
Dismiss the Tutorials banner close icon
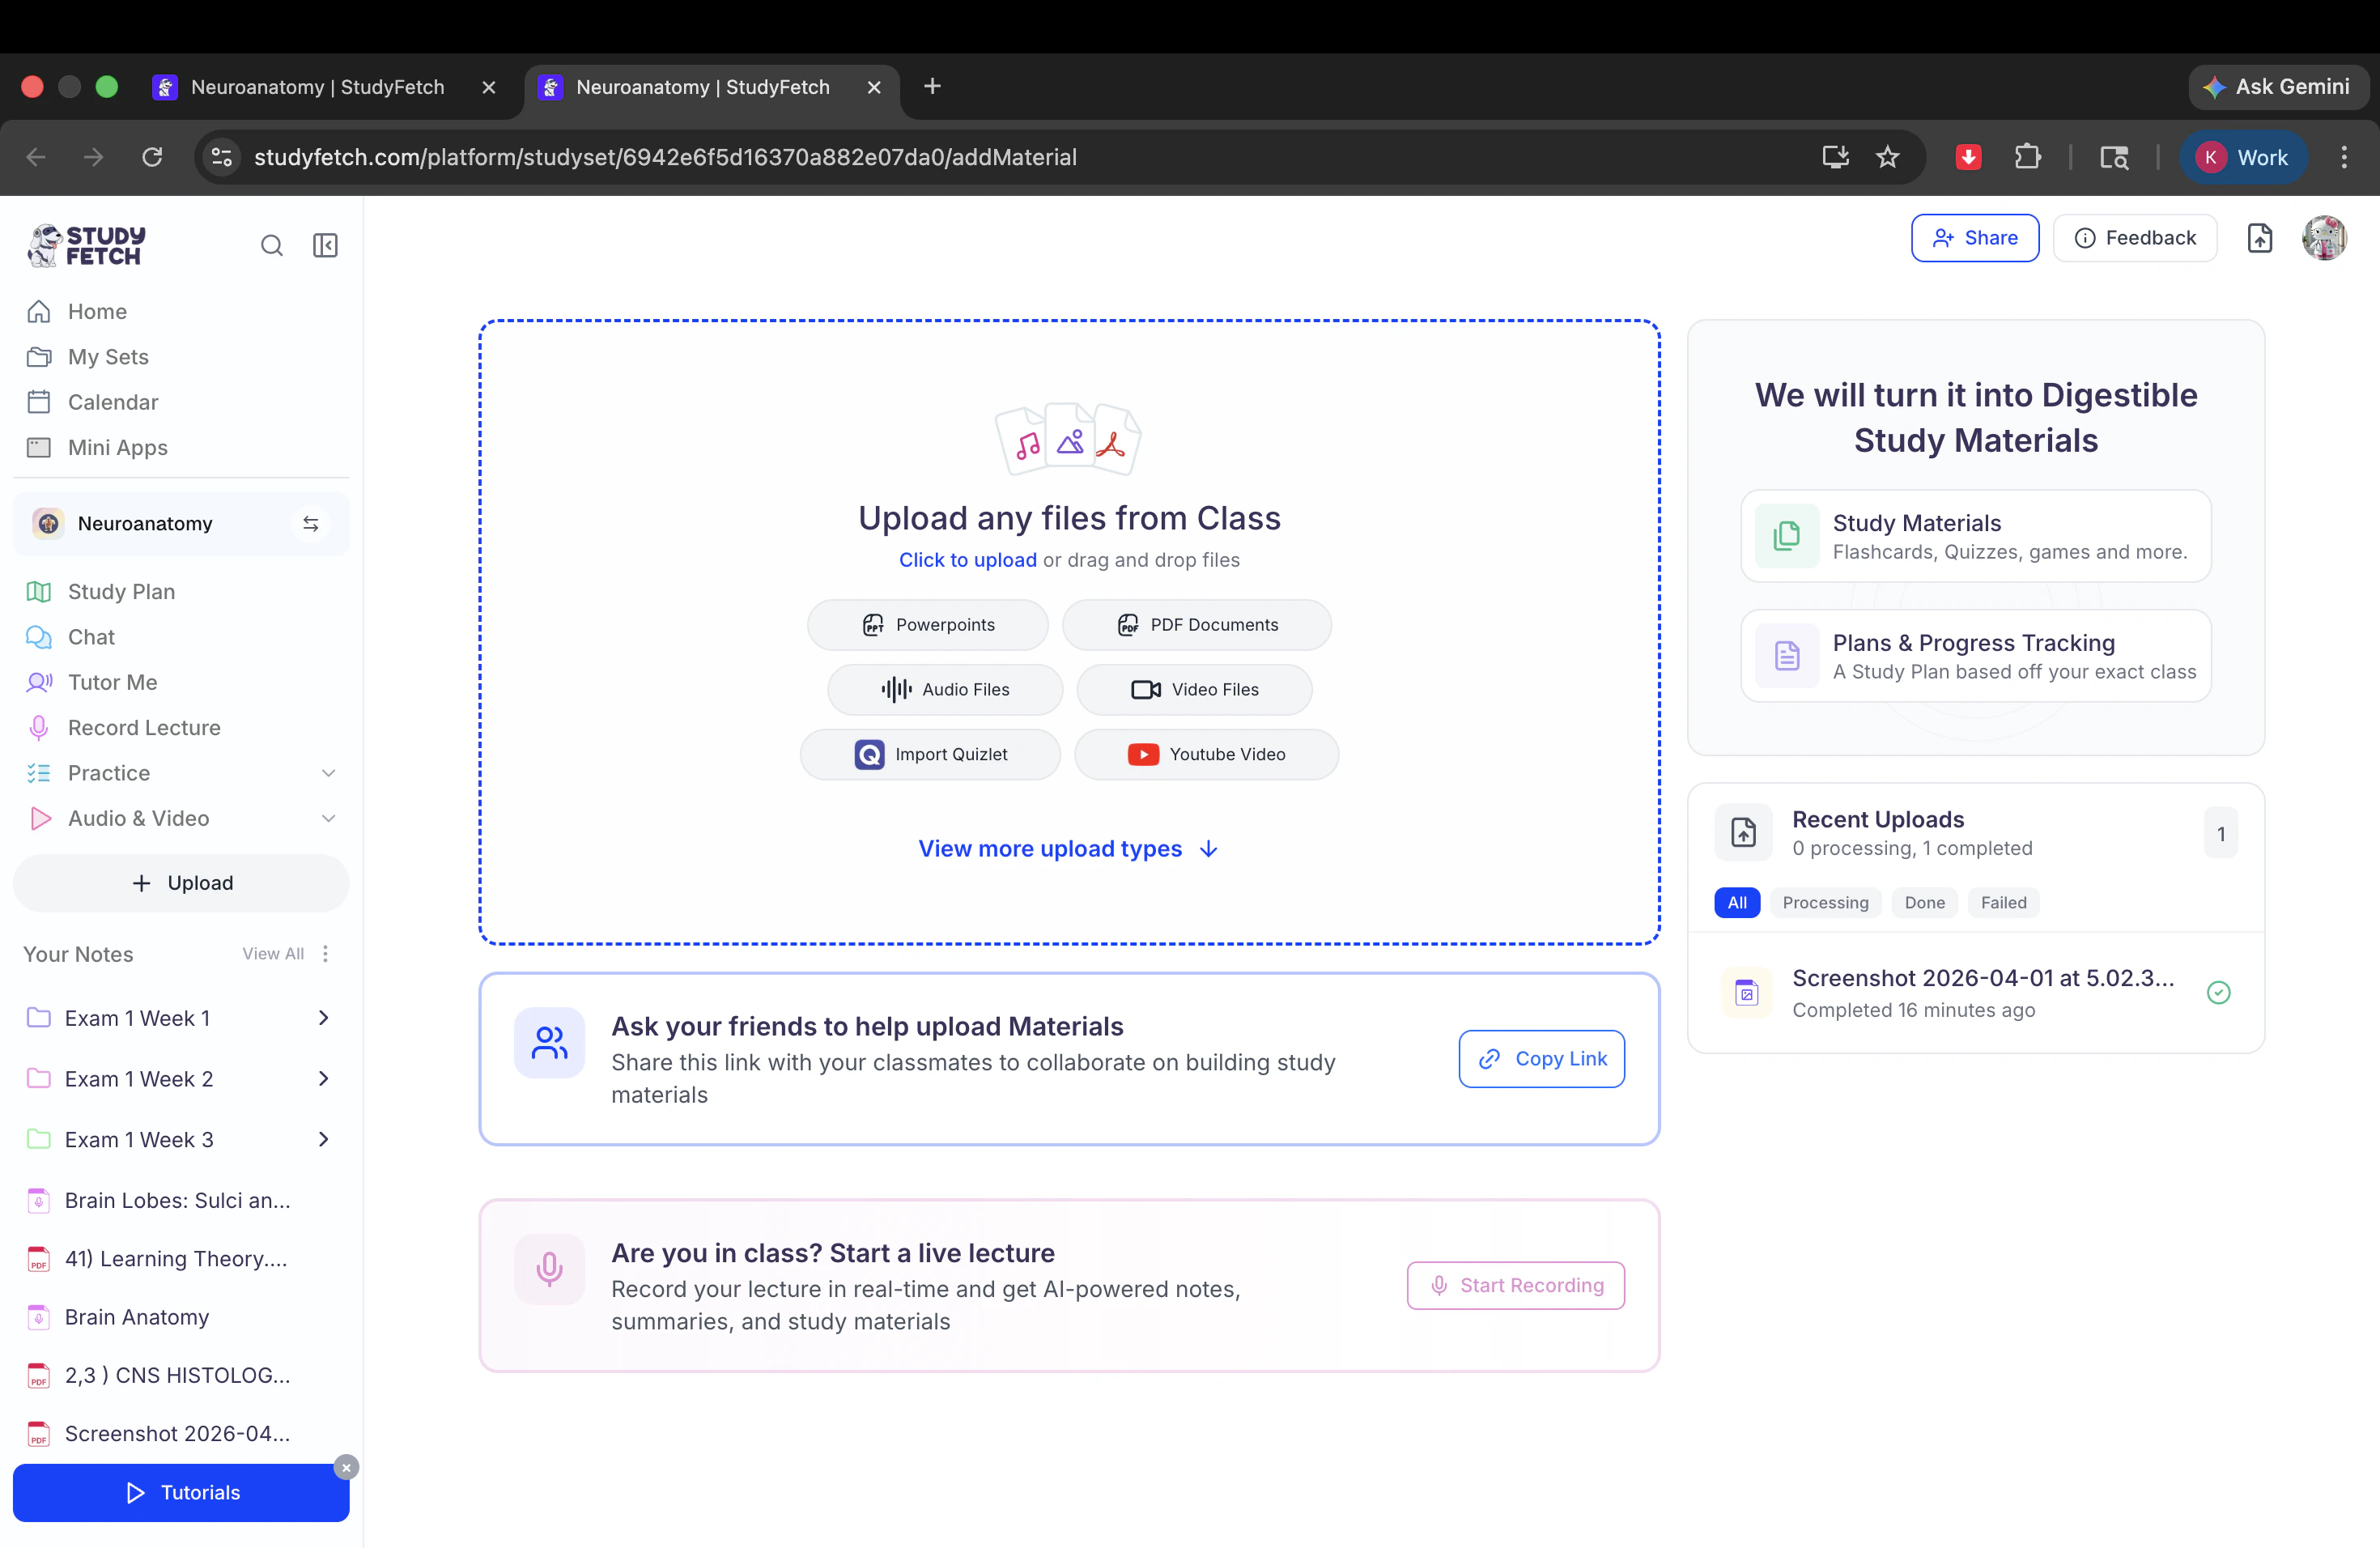point(346,1467)
